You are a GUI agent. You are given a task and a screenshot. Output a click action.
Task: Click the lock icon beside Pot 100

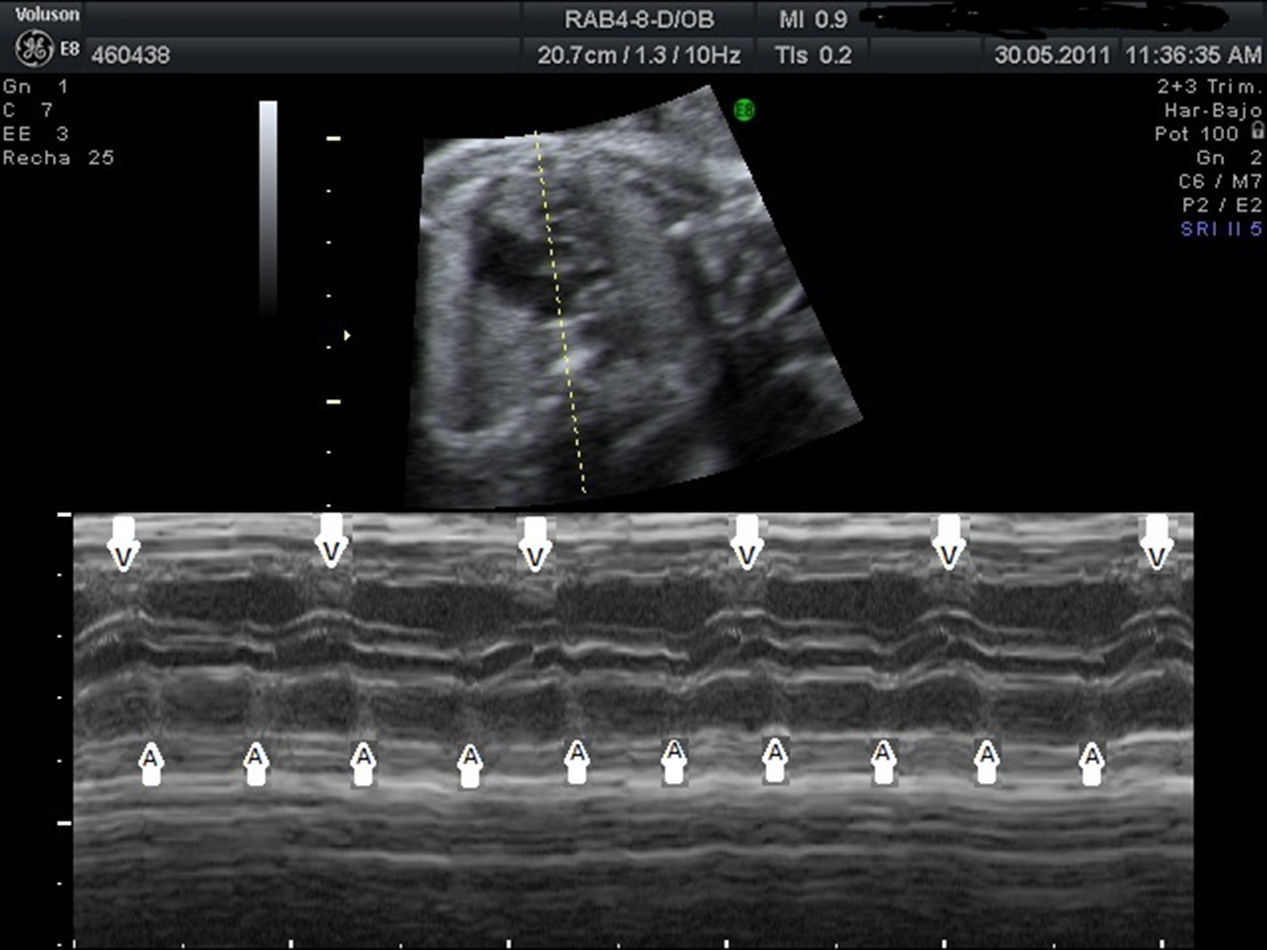tap(1257, 130)
